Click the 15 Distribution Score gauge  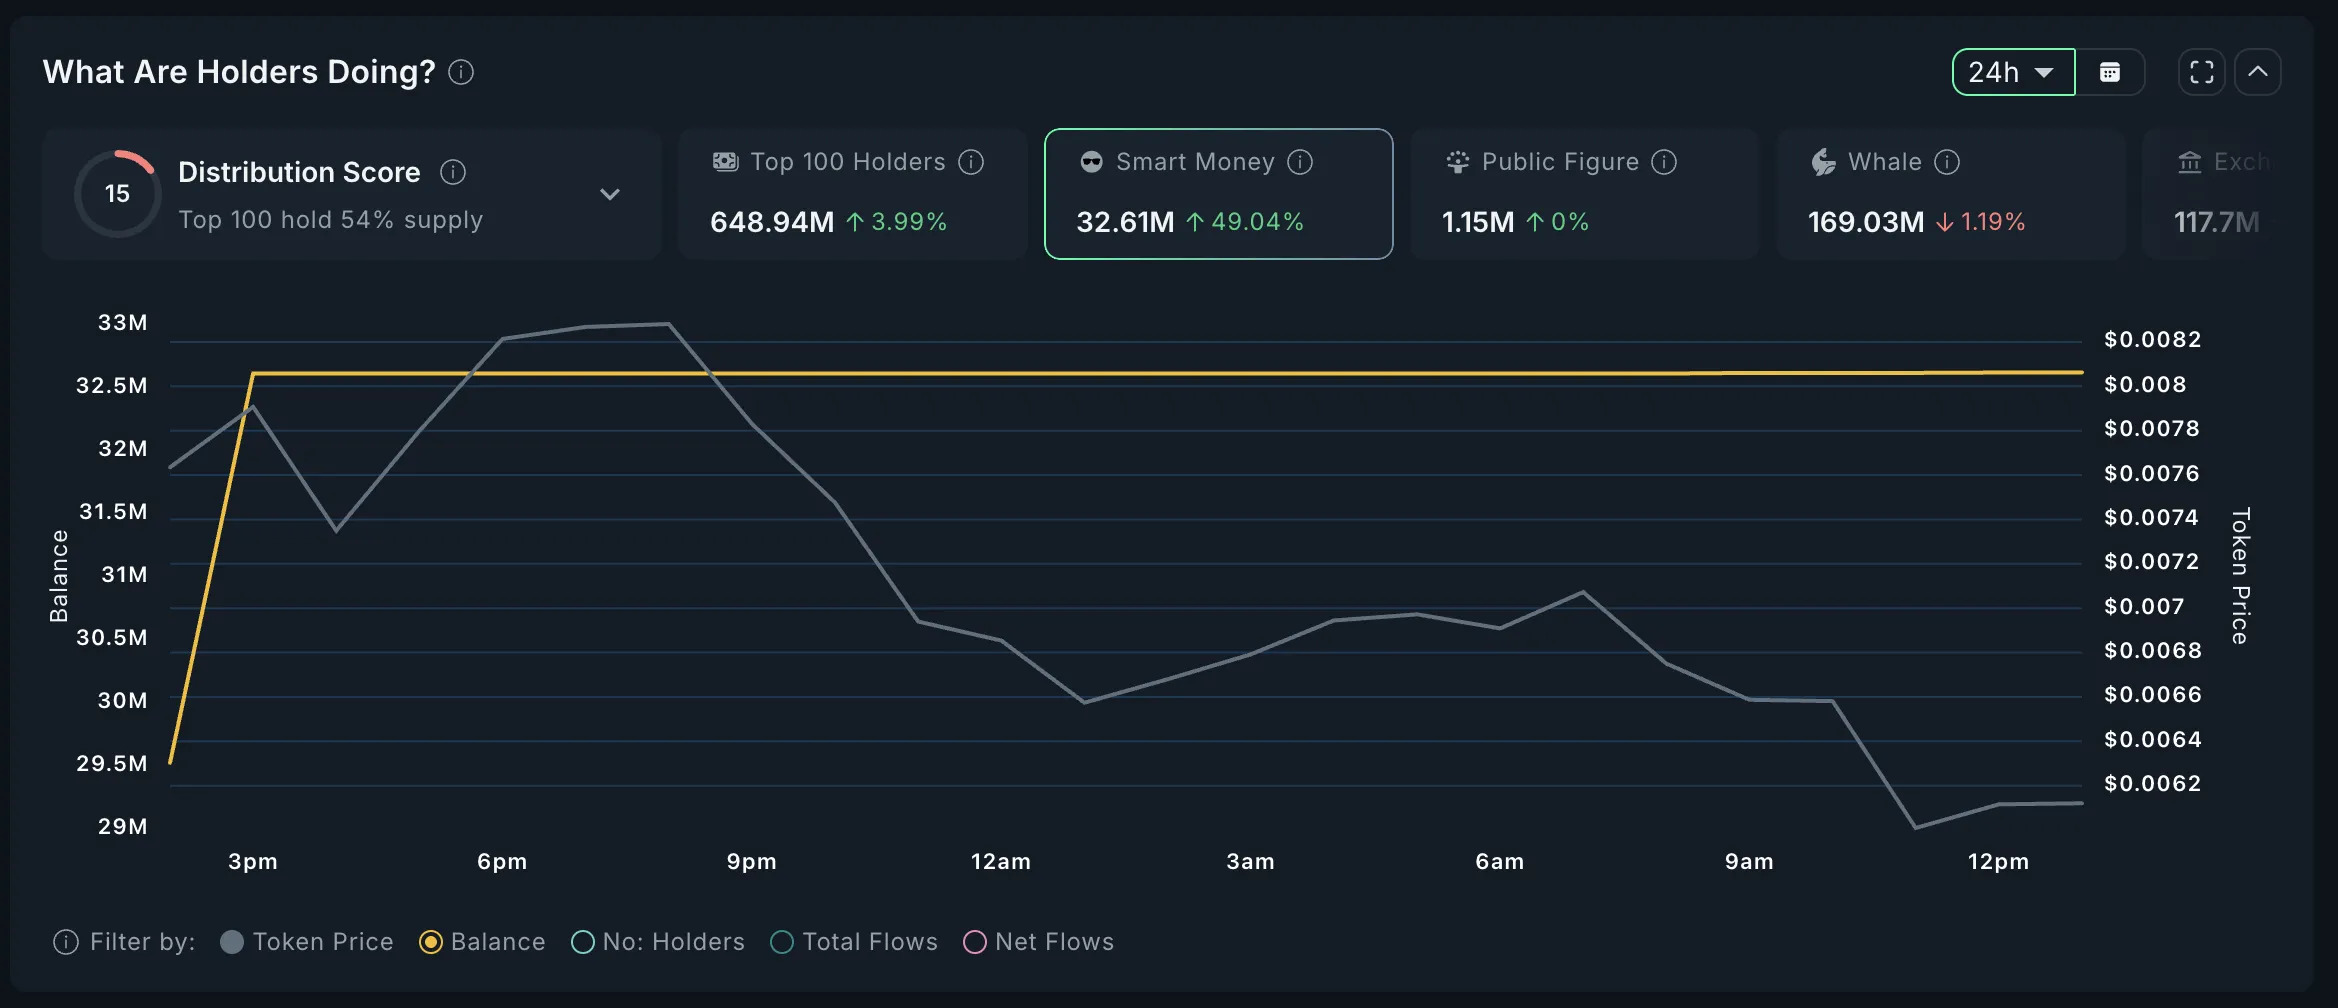coord(117,193)
